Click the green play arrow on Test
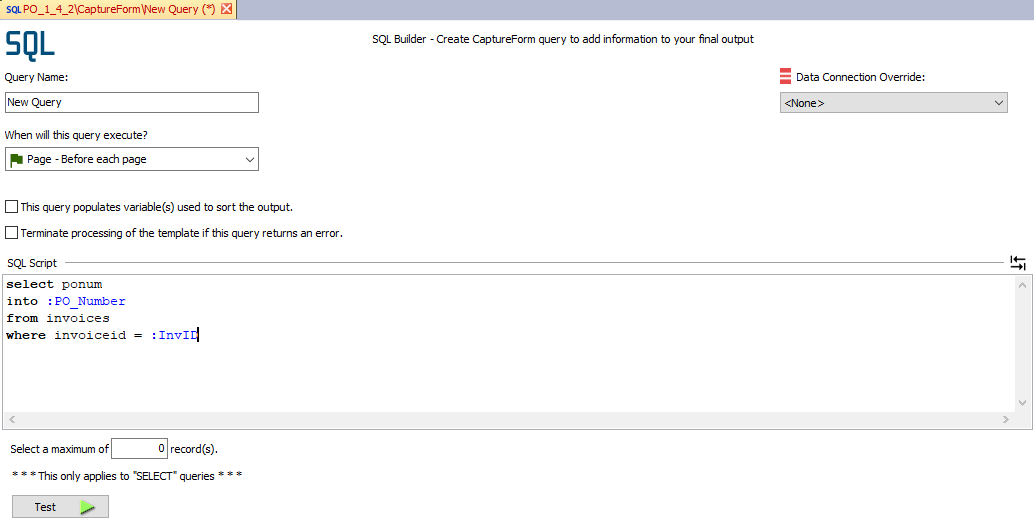Image resolution: width=1034 pixels, height=521 pixels. click(x=88, y=507)
